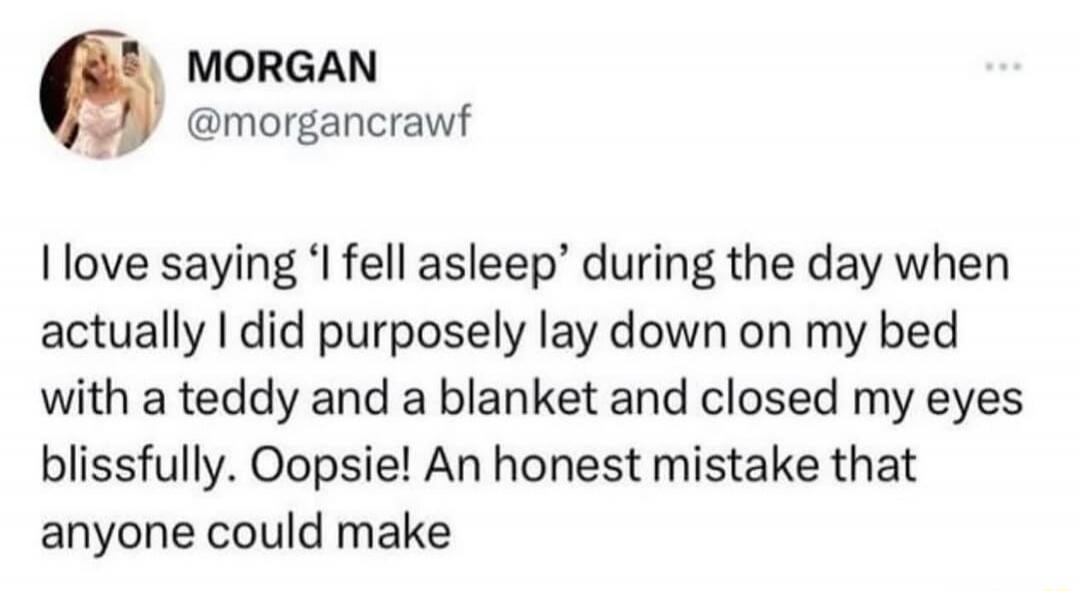Expand the tweet options via ellipsis icon
This screenshot has height=591, width=1080.
(x=1006, y=68)
